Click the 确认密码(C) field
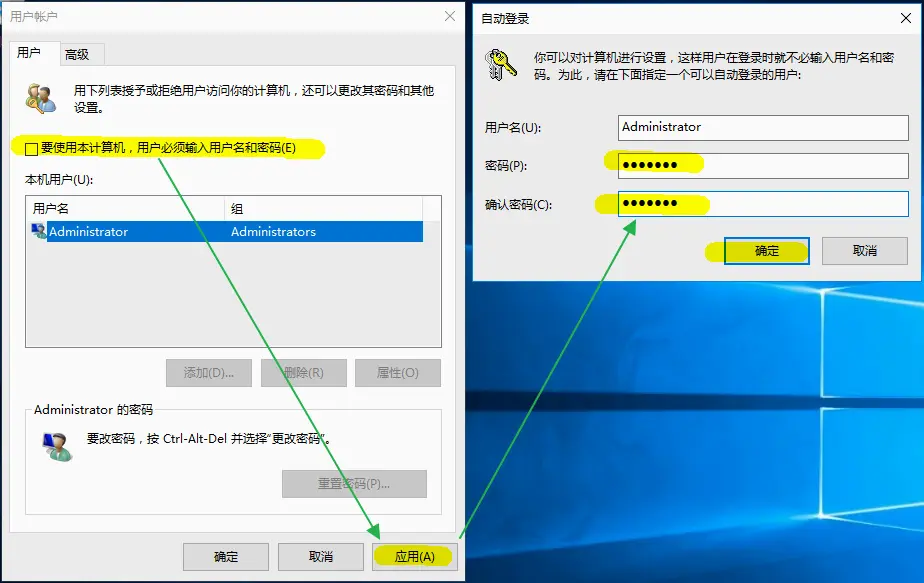 click(763, 204)
